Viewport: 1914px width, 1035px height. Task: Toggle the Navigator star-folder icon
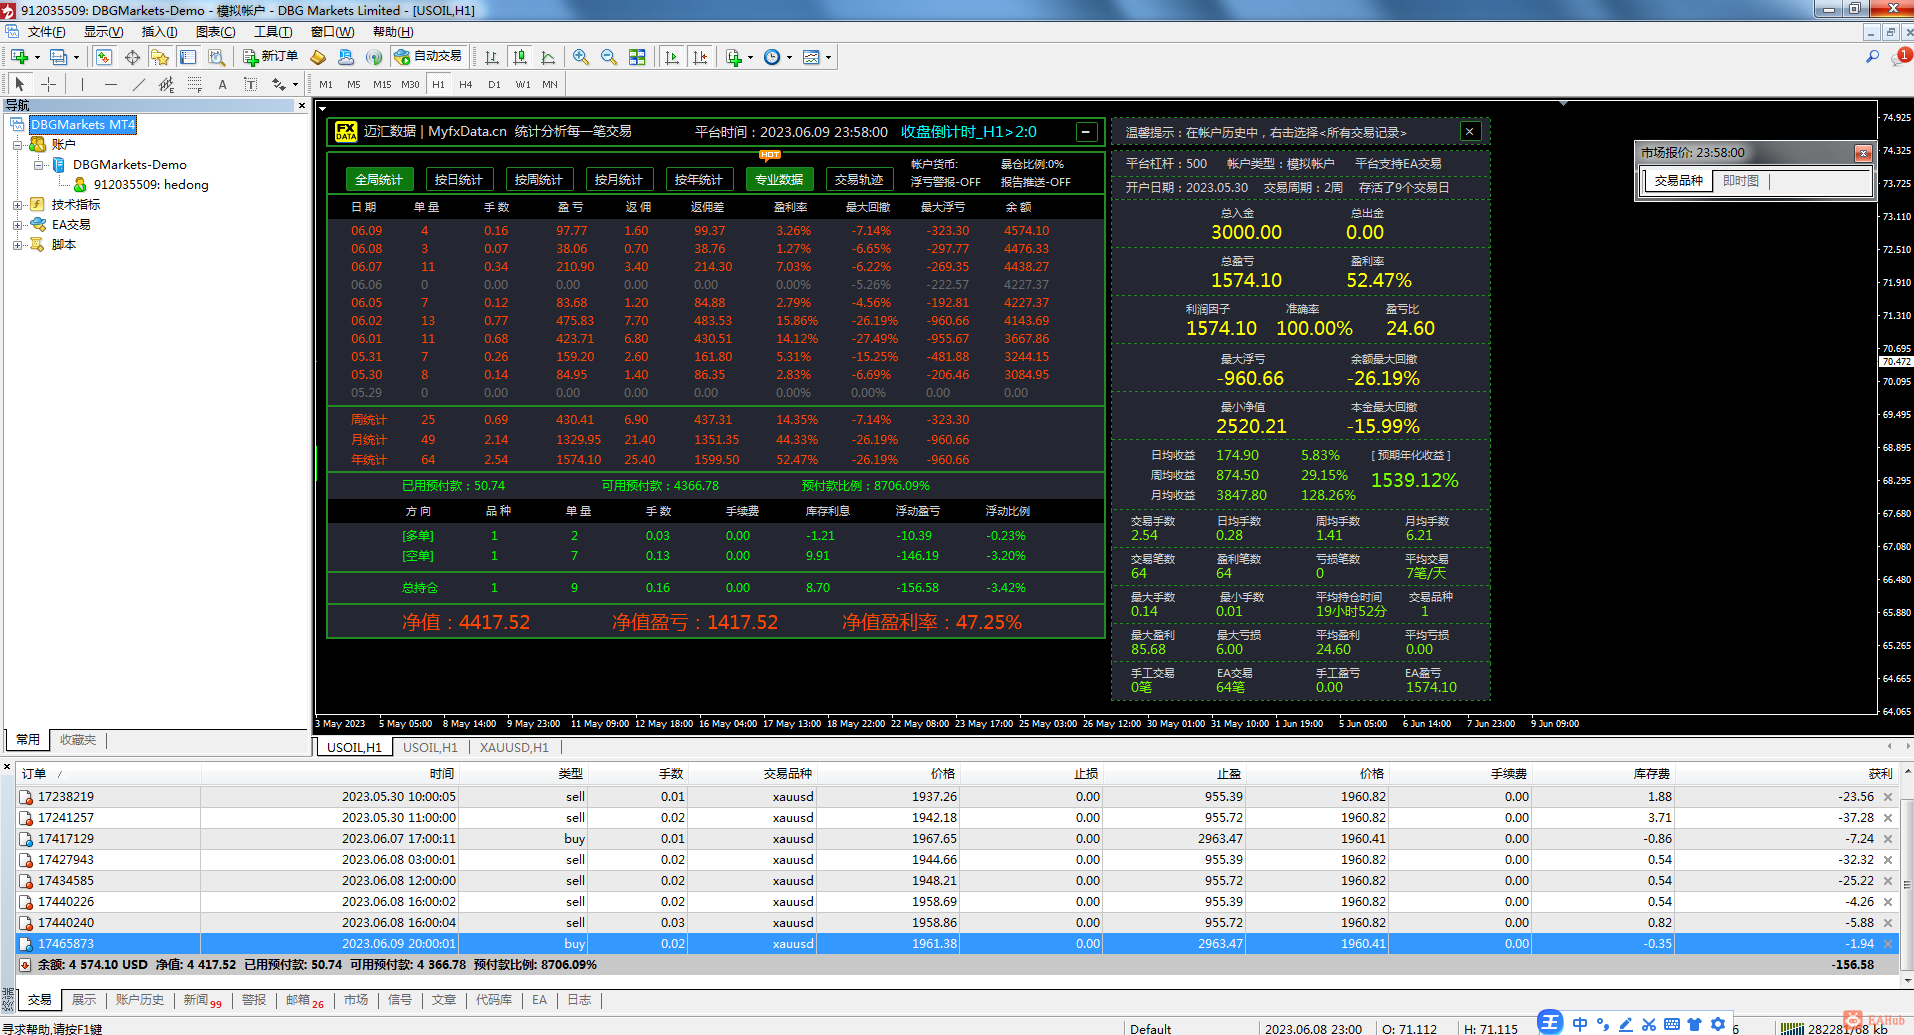[160, 57]
